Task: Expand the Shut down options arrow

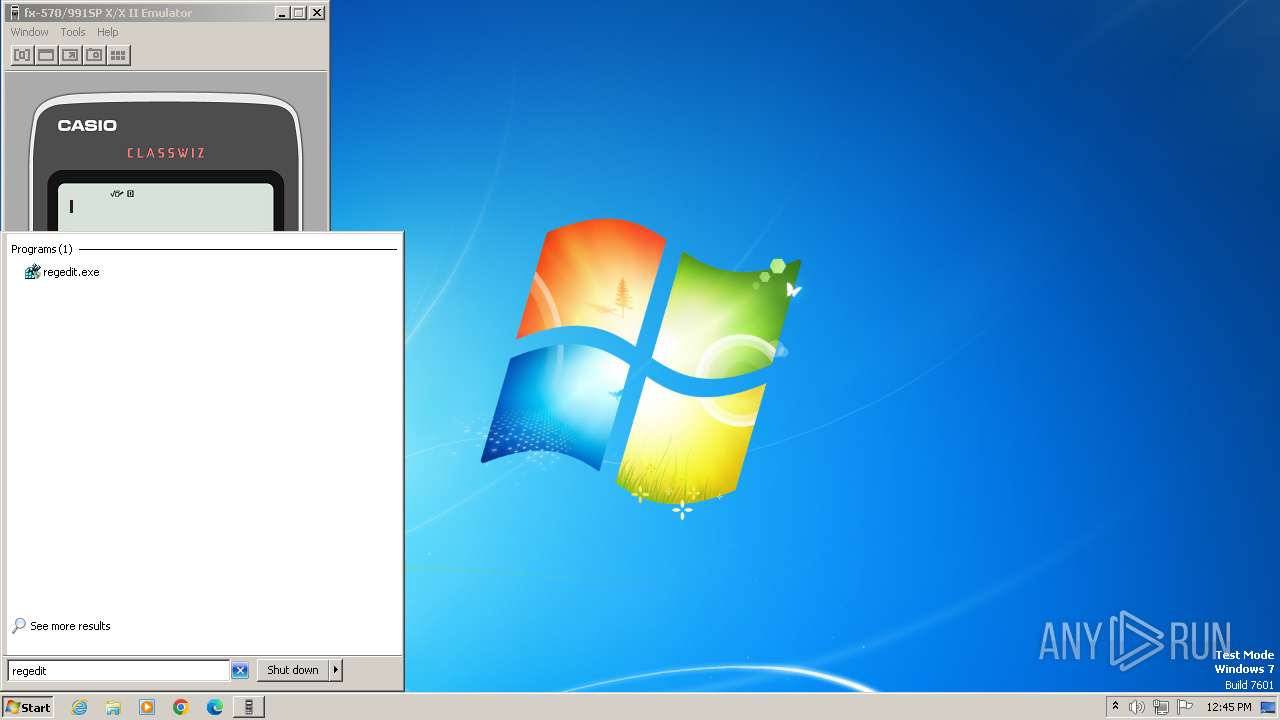Action: pyautogui.click(x=336, y=670)
